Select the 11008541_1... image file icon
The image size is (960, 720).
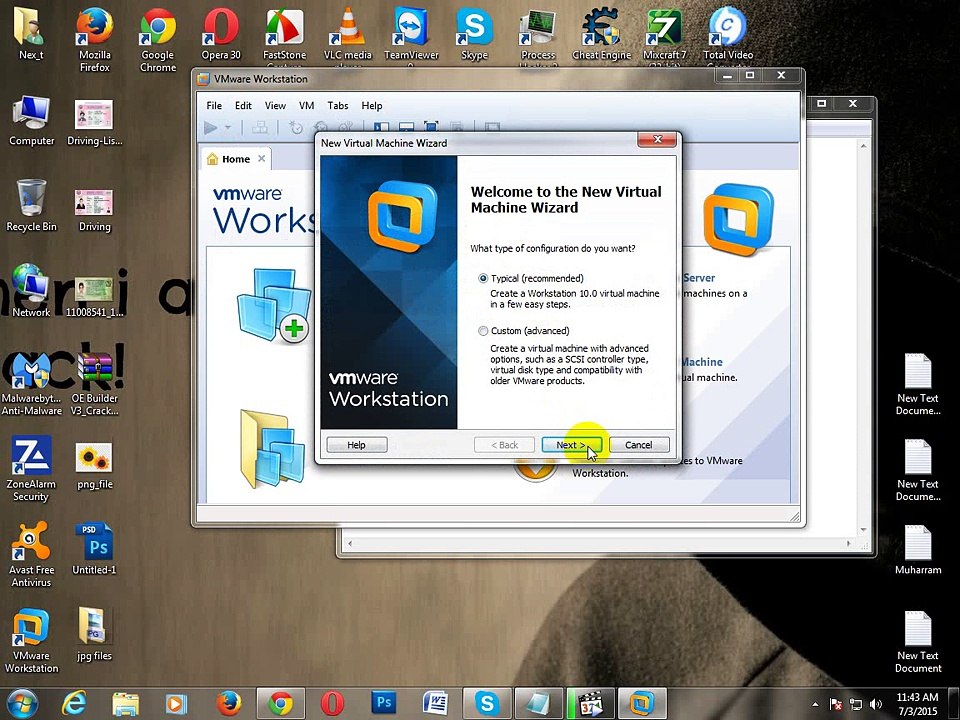tap(94, 297)
